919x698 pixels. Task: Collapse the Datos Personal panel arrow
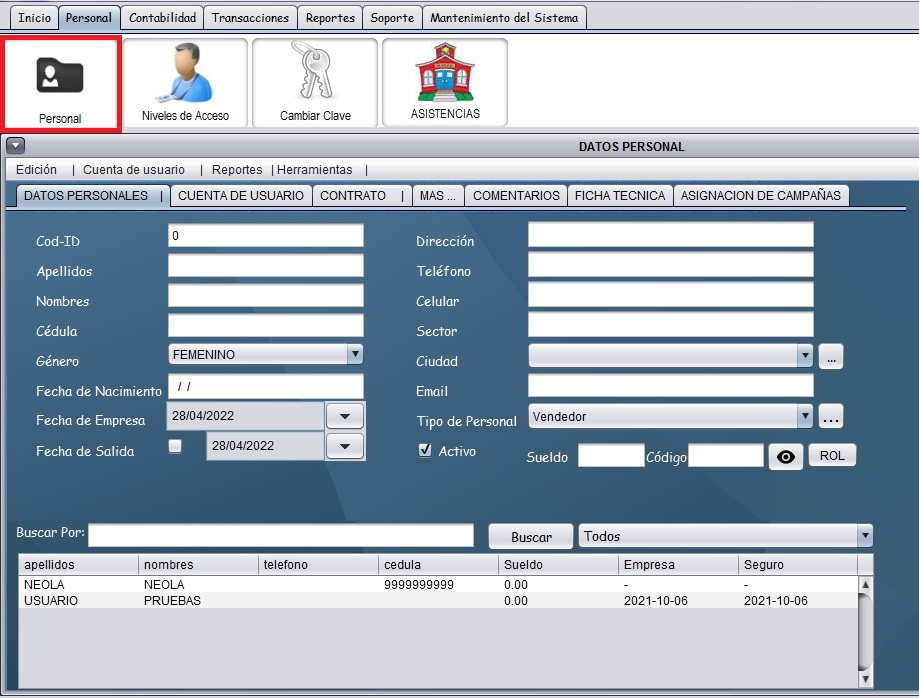point(14,146)
